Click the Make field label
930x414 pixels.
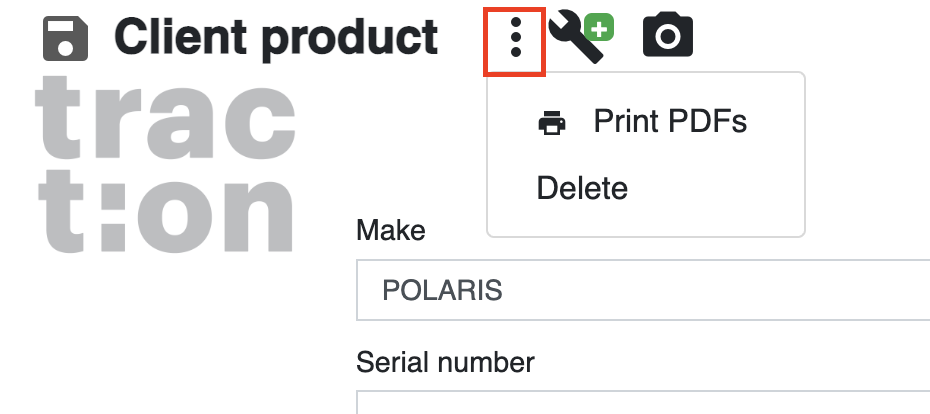tap(391, 230)
